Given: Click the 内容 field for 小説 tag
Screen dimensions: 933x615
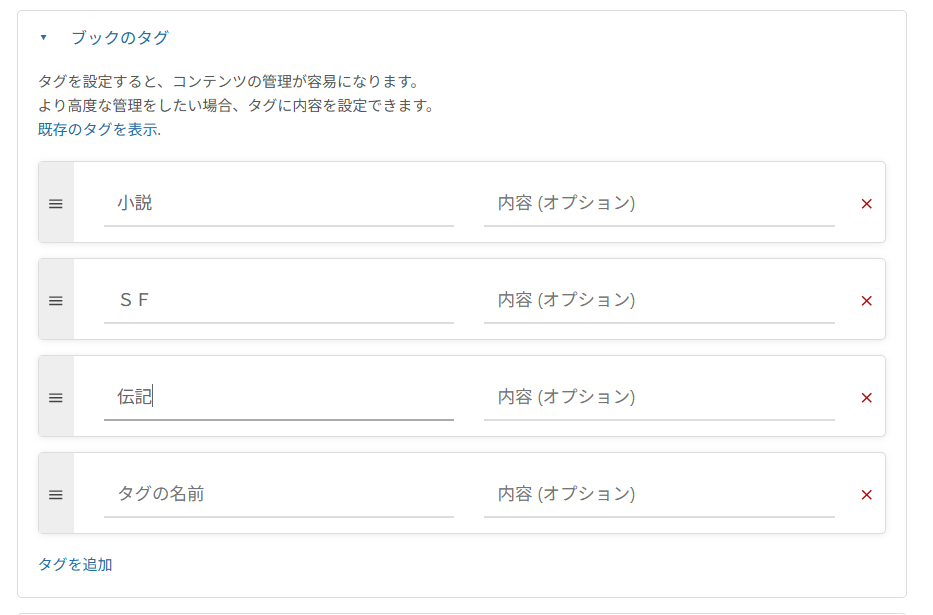Looking at the screenshot, I should click(x=659, y=203).
